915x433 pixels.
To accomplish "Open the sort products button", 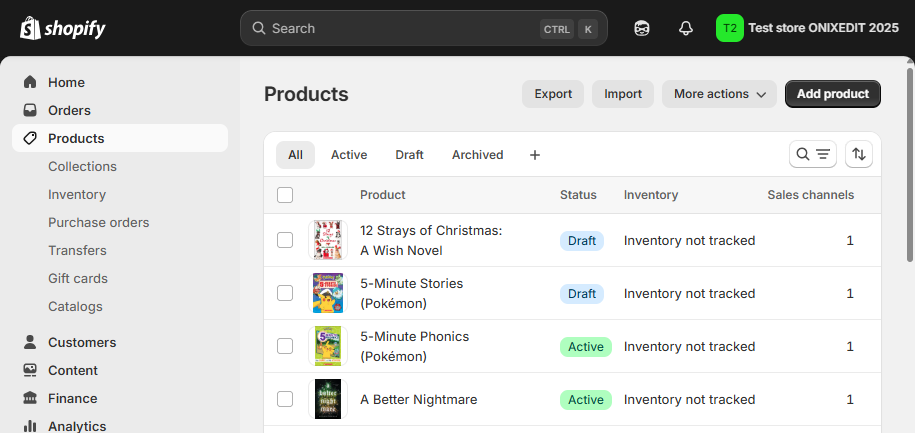I will [x=858, y=154].
